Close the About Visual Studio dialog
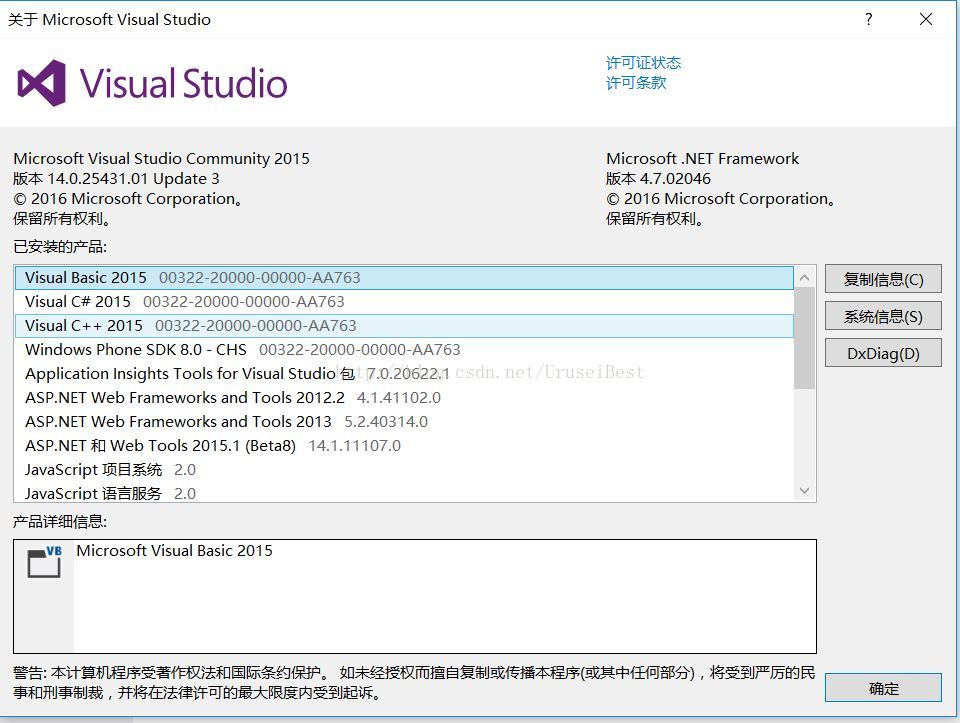960x723 pixels. pos(926,19)
